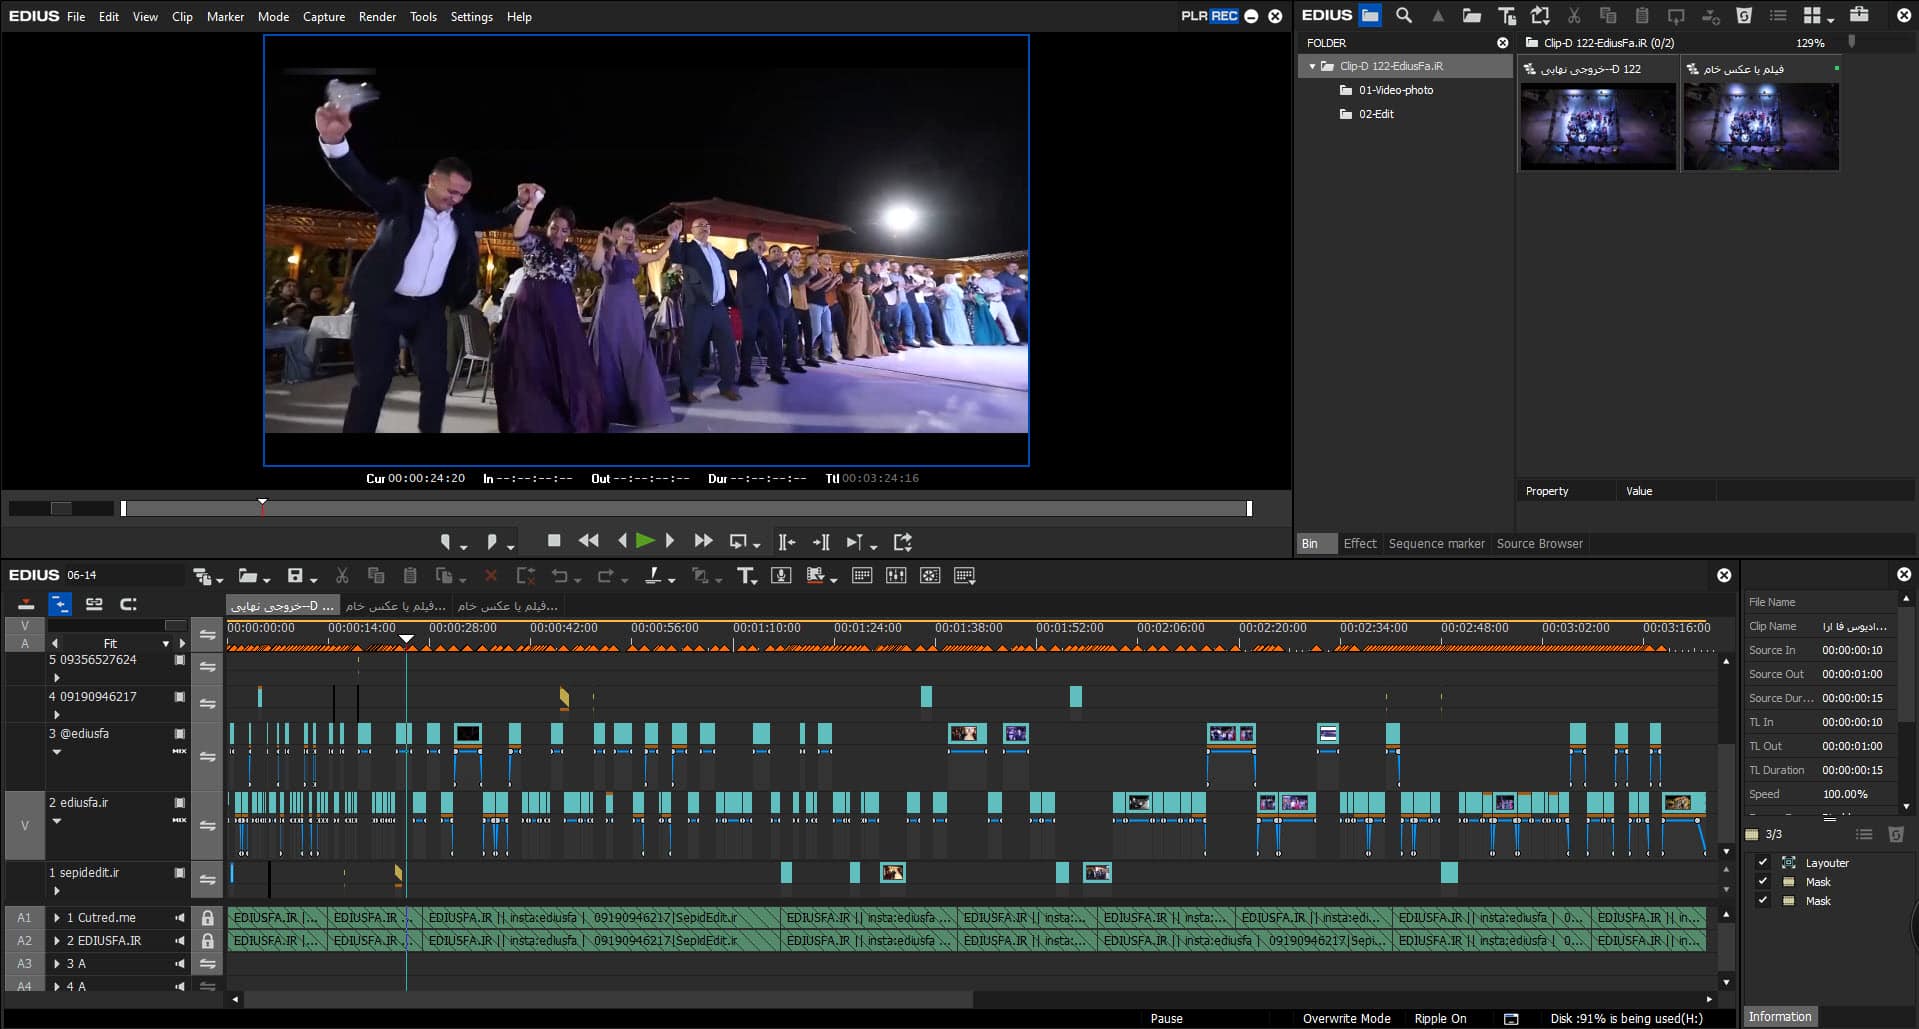Toggle the first Mask effect checkbox

(x=1763, y=881)
